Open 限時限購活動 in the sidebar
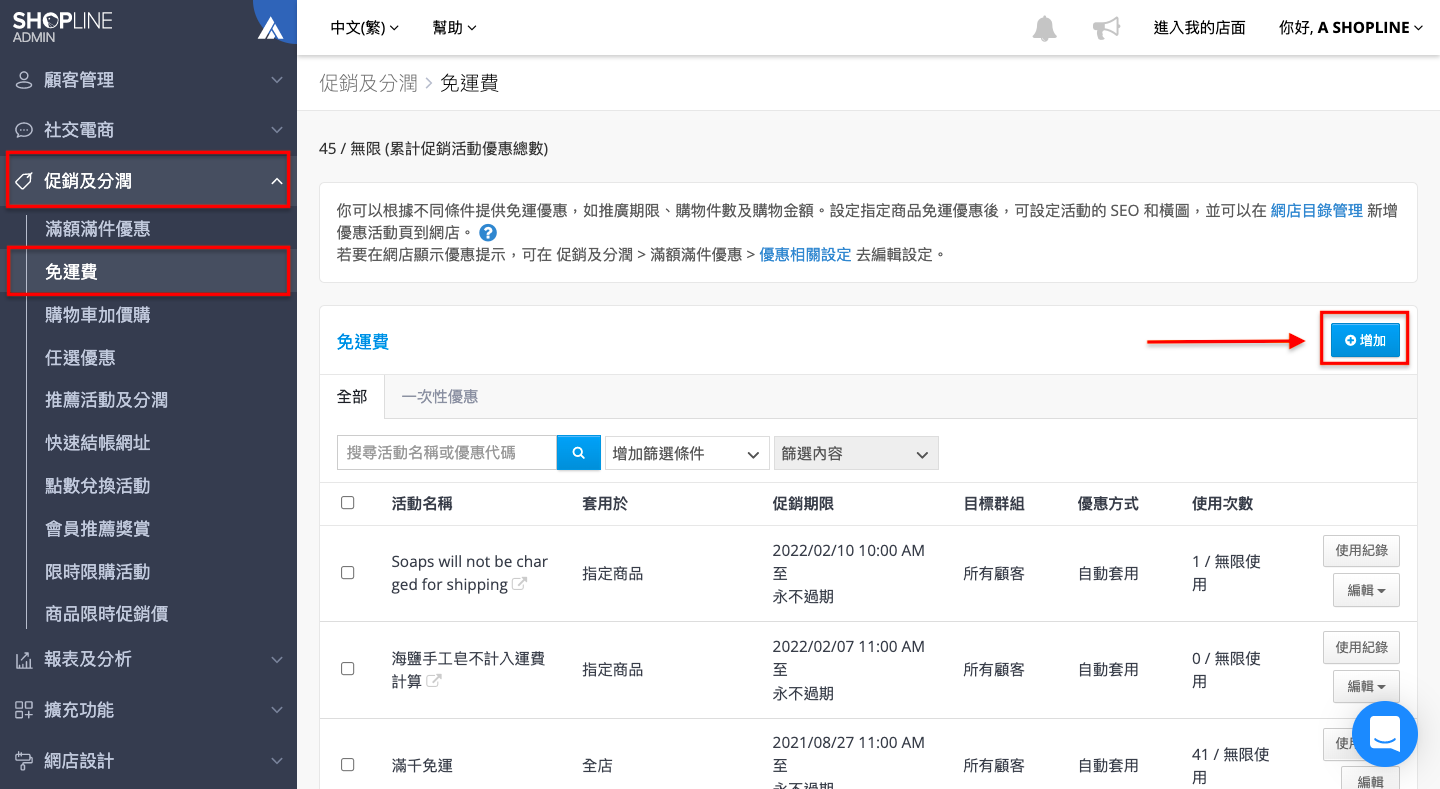The image size is (1440, 789). [x=98, y=572]
